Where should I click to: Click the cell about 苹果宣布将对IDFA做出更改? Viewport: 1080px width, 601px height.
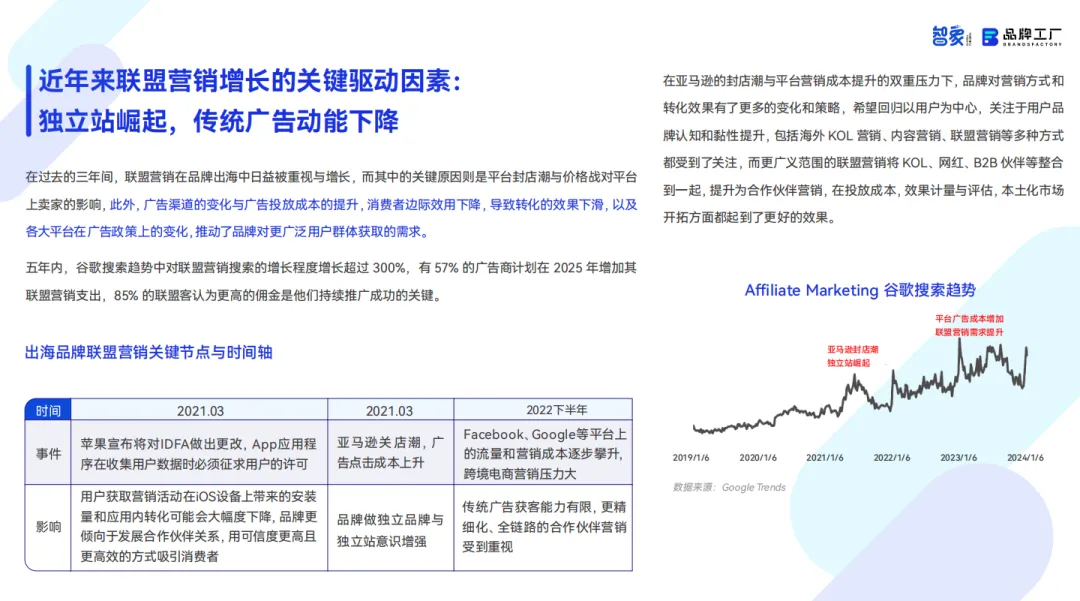click(x=199, y=454)
